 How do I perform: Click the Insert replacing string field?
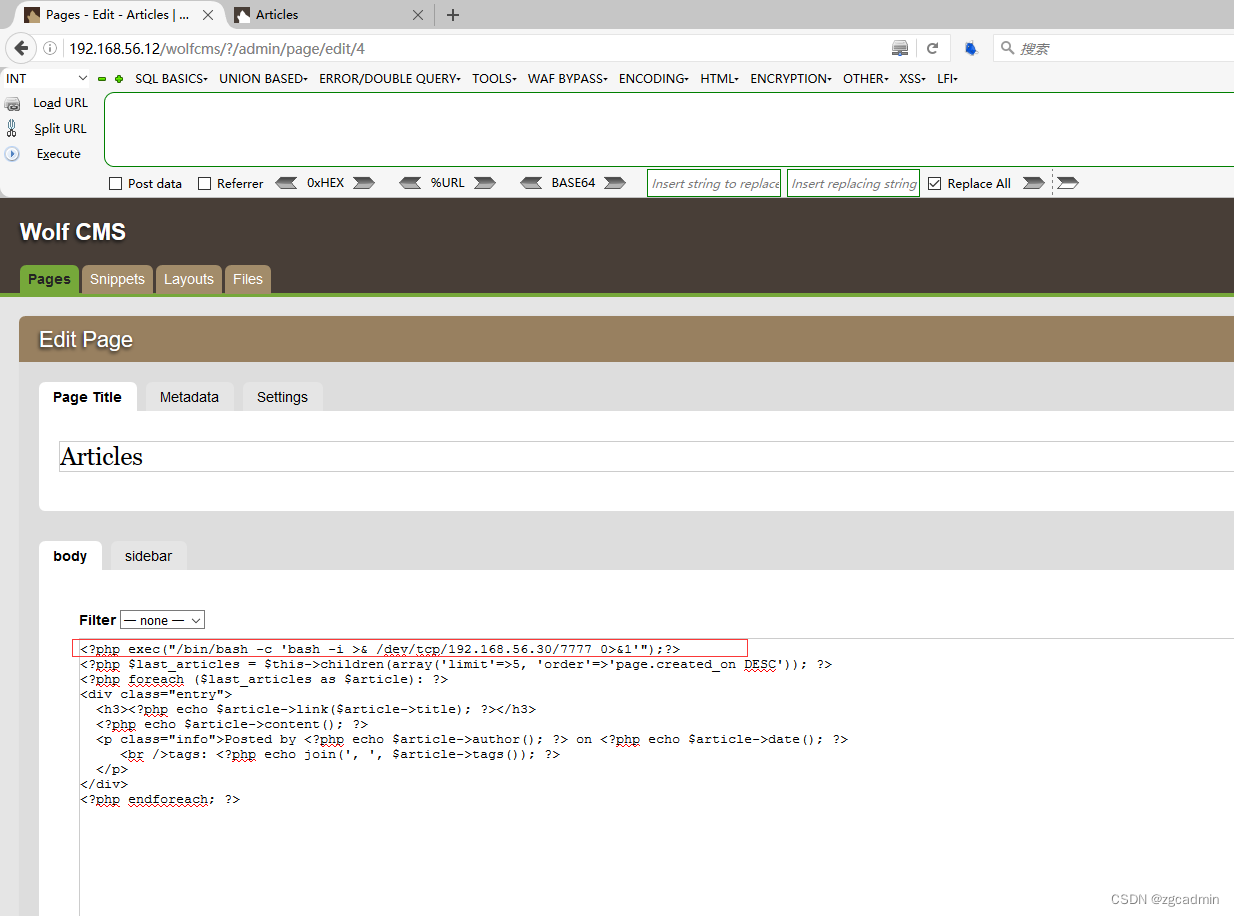point(853,183)
